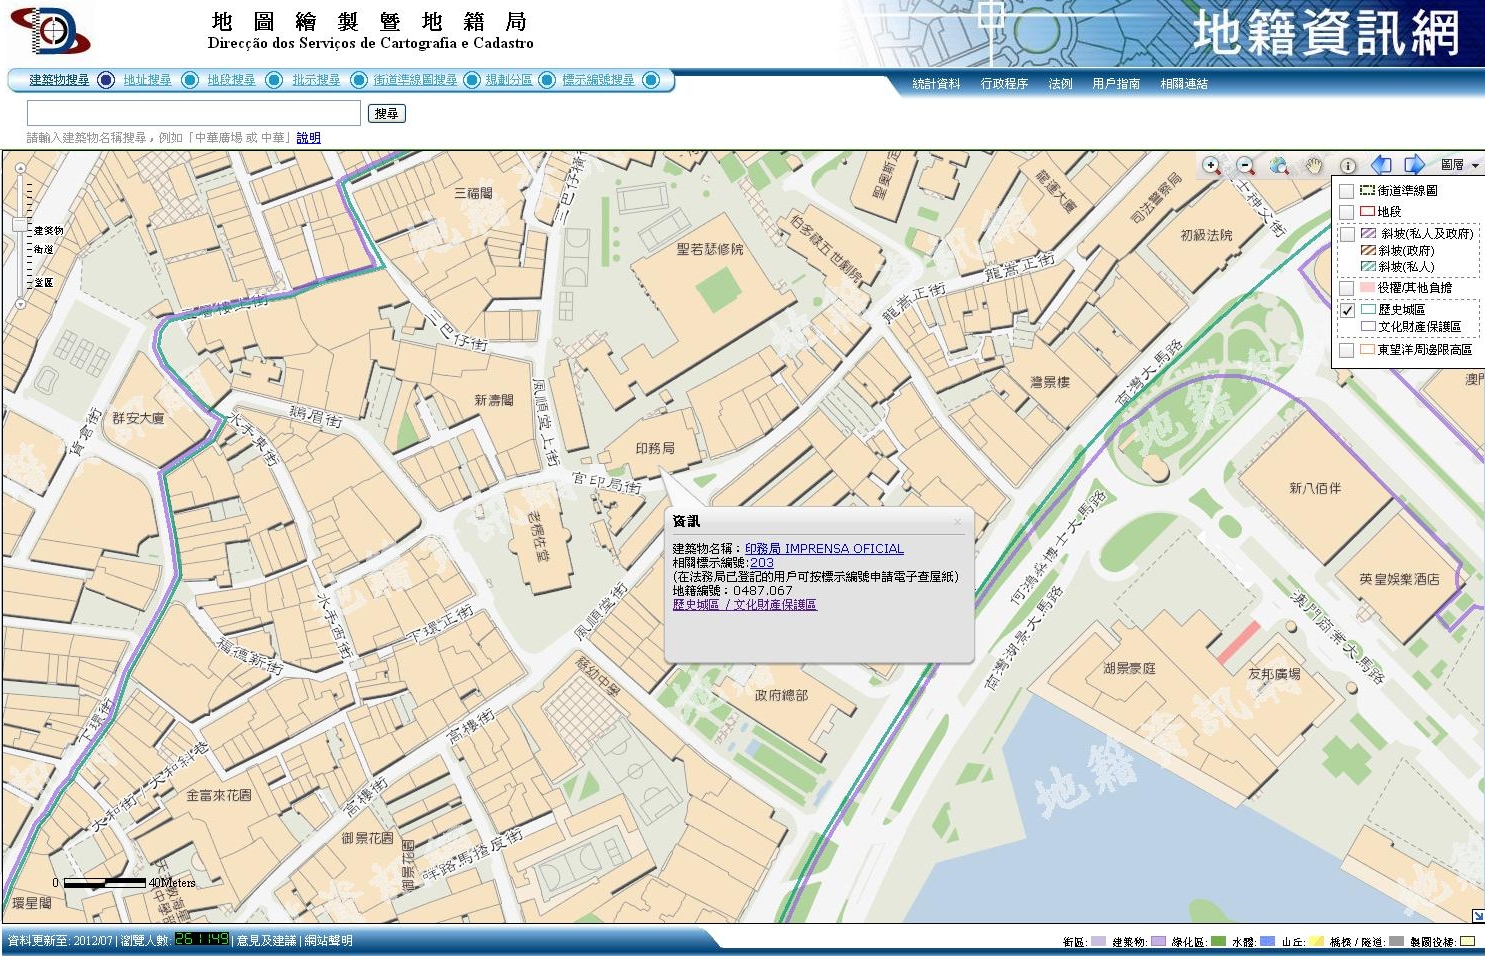This screenshot has width=1485, height=956.
Task: Activate the pan hand tool
Action: (x=1313, y=166)
